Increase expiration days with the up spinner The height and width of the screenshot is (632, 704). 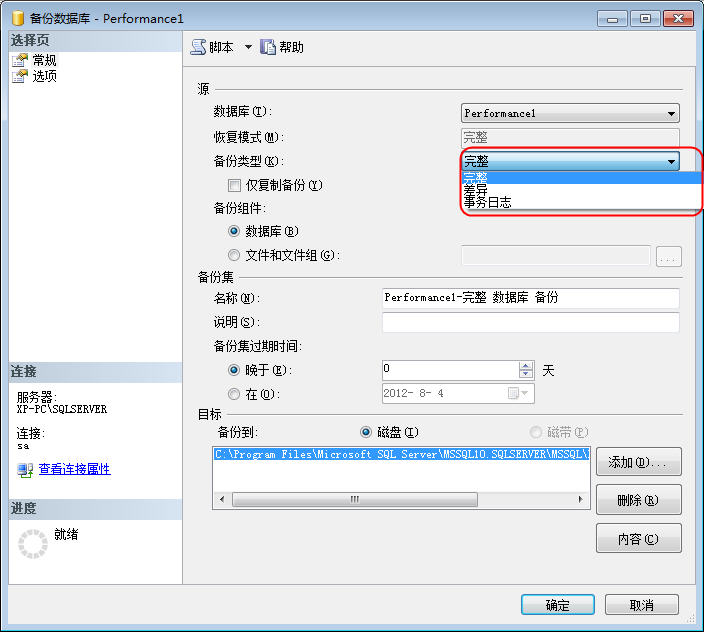click(525, 366)
